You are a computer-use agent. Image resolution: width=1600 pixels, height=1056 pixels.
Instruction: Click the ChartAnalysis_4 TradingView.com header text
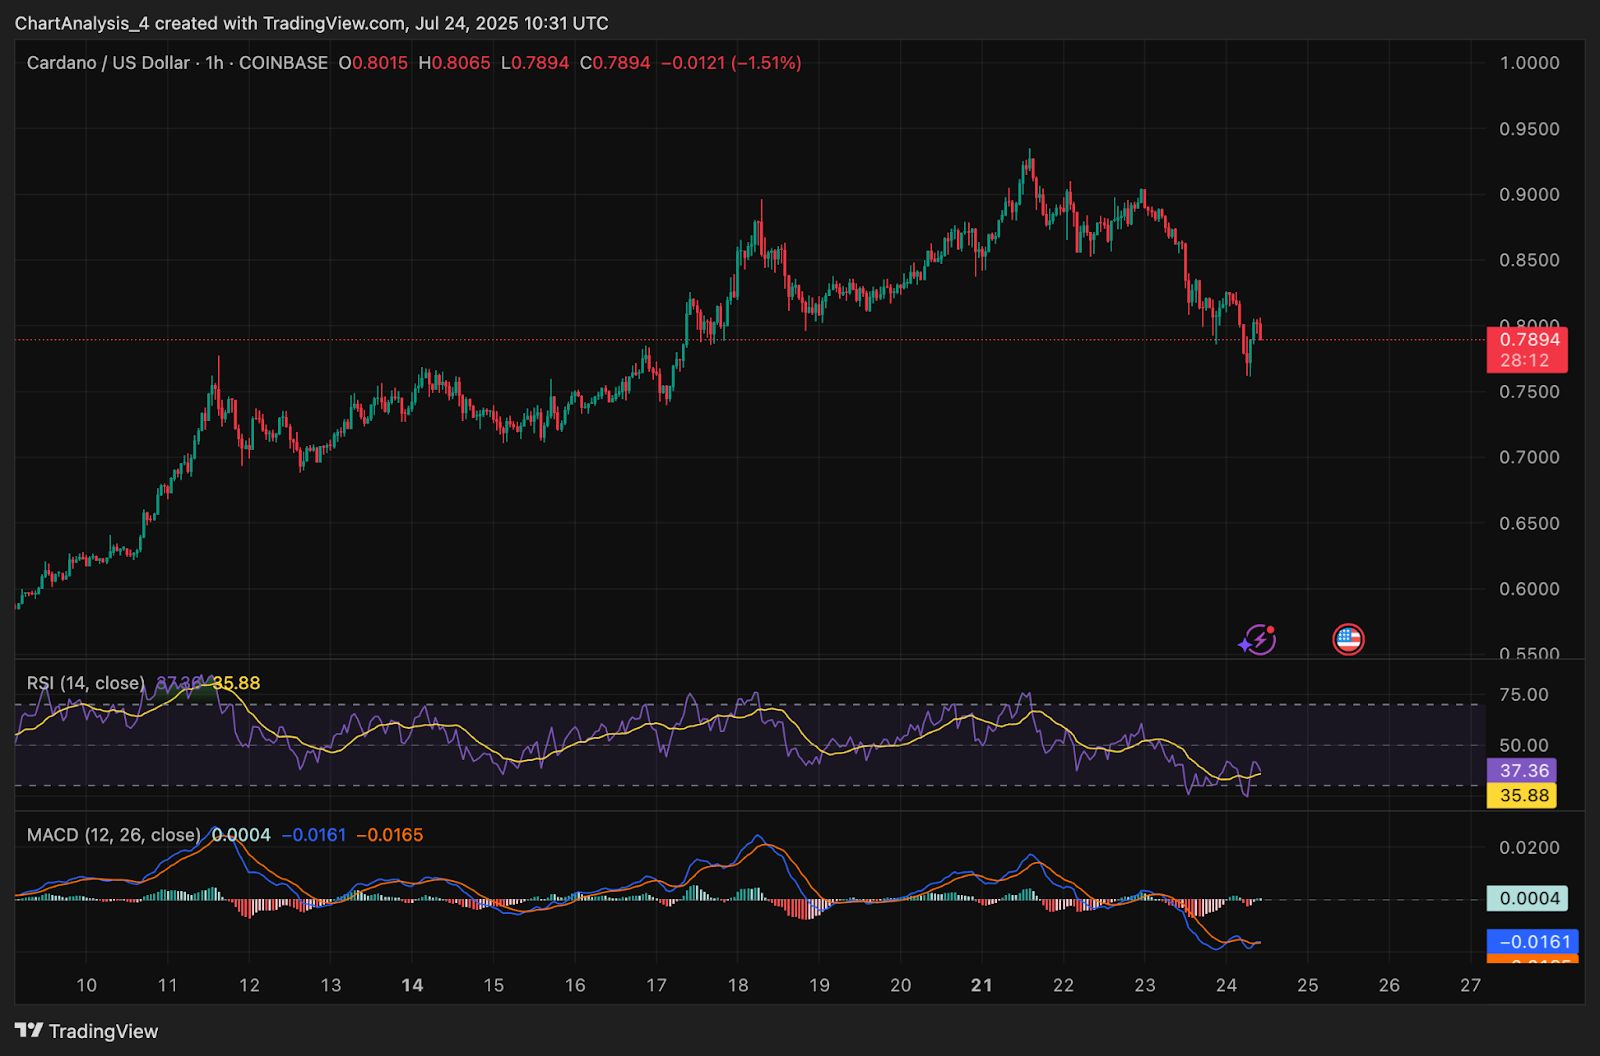point(311,23)
